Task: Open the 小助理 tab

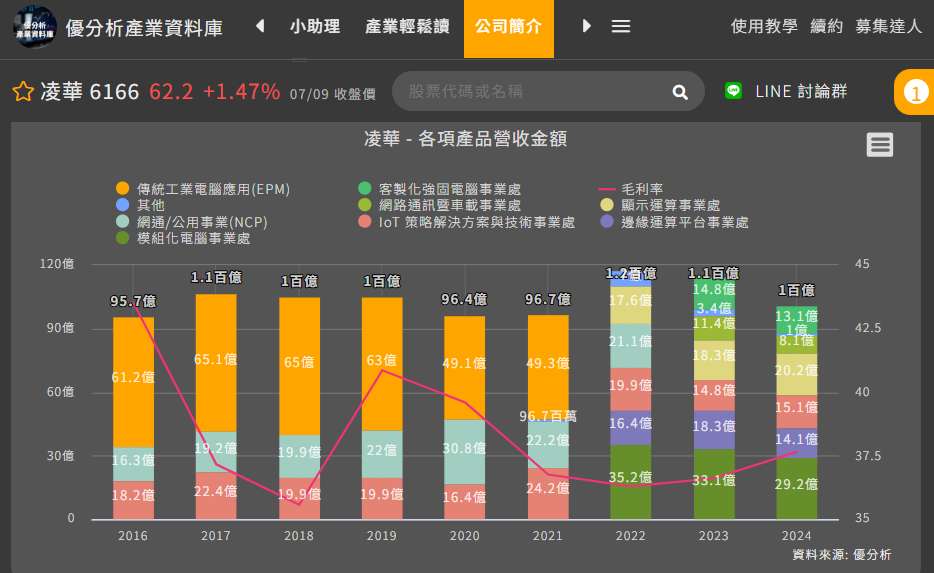Action: tap(315, 26)
